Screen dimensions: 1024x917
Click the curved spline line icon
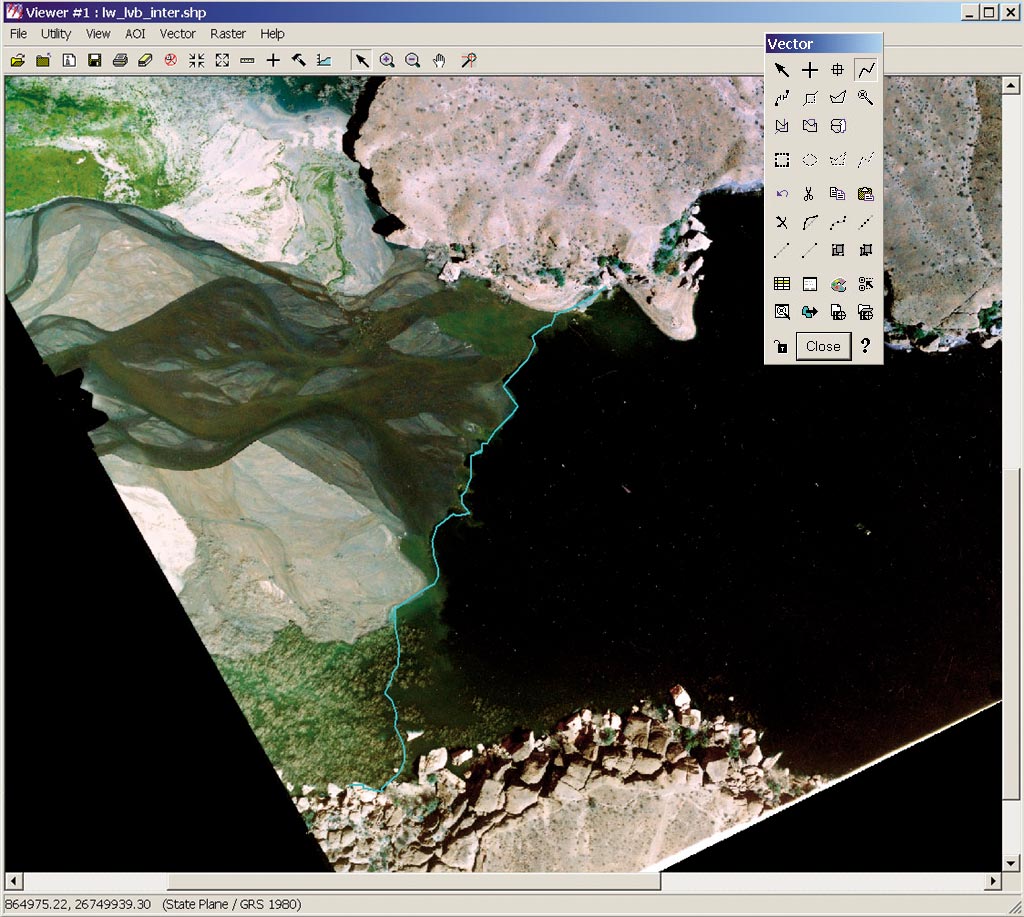(x=810, y=223)
